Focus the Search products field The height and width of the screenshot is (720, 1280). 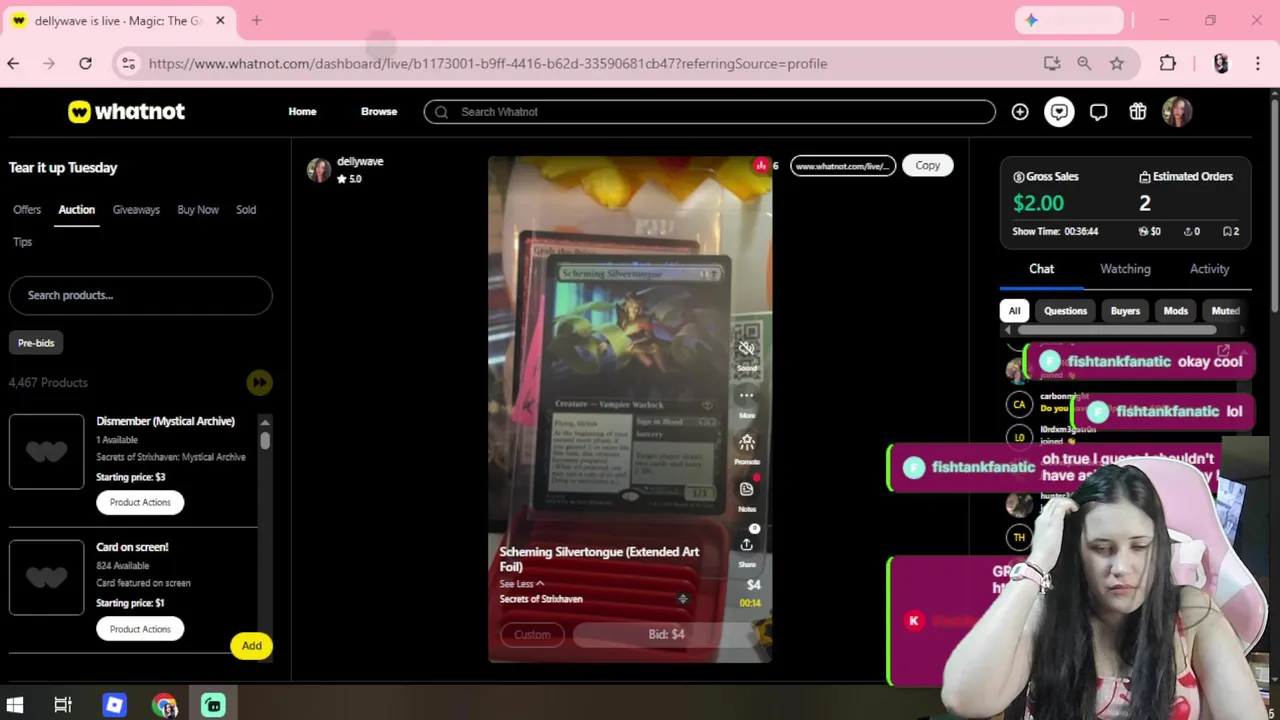point(141,295)
